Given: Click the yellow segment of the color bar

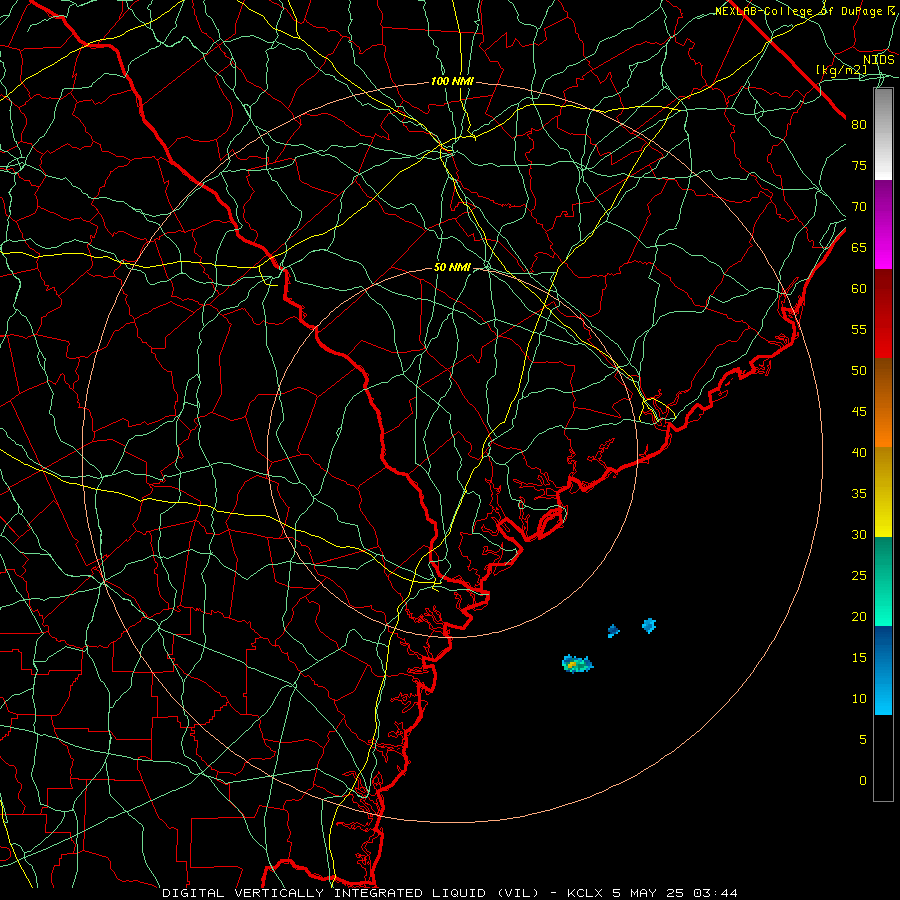Looking at the screenshot, I should click(883, 492).
